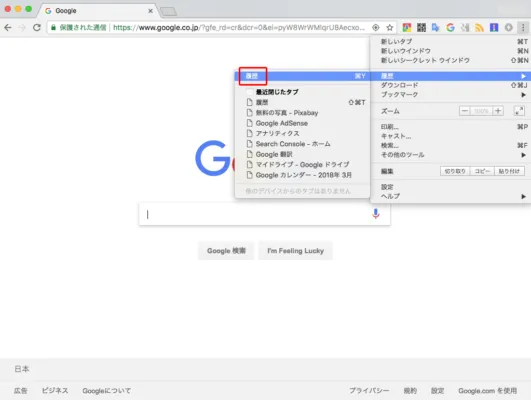Open a new tab with the tab-strip button
The image size is (531, 400).
(168, 12)
